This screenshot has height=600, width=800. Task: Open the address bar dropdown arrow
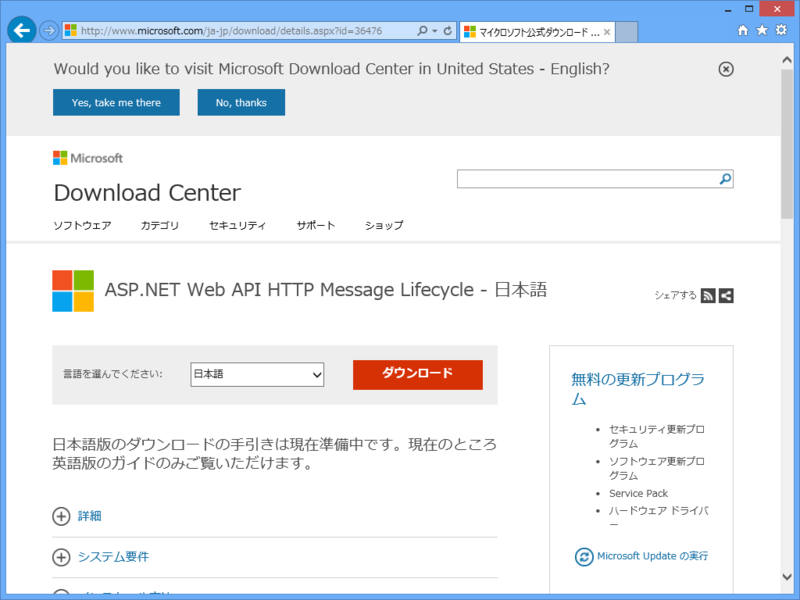pos(435,31)
